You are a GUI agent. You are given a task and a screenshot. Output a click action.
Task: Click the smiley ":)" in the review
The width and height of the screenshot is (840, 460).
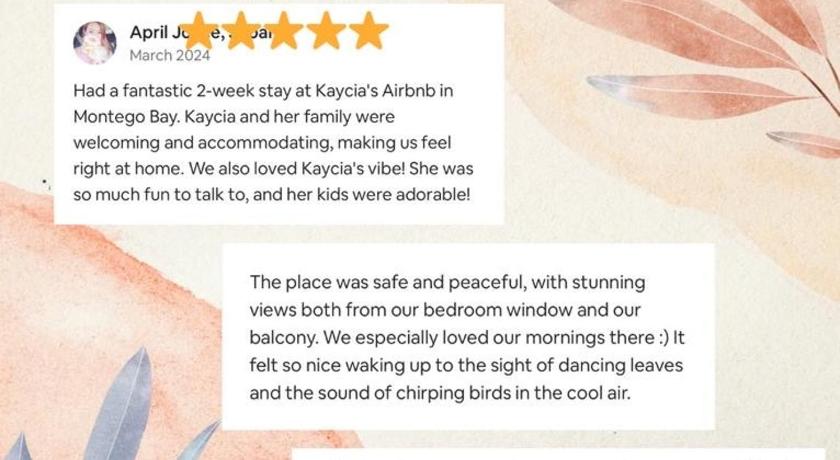663,338
